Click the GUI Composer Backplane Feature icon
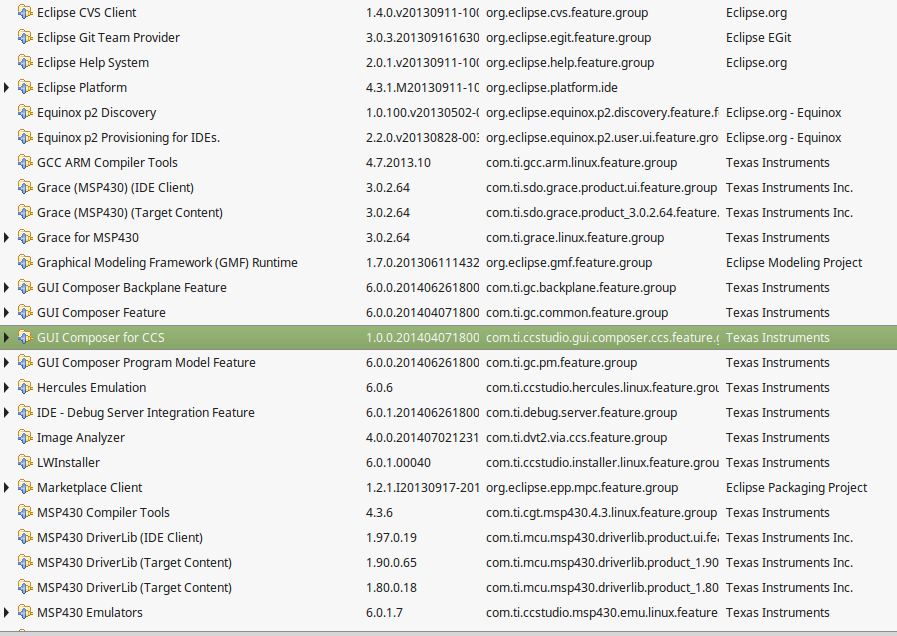This screenshot has height=636, width=897. coord(25,287)
